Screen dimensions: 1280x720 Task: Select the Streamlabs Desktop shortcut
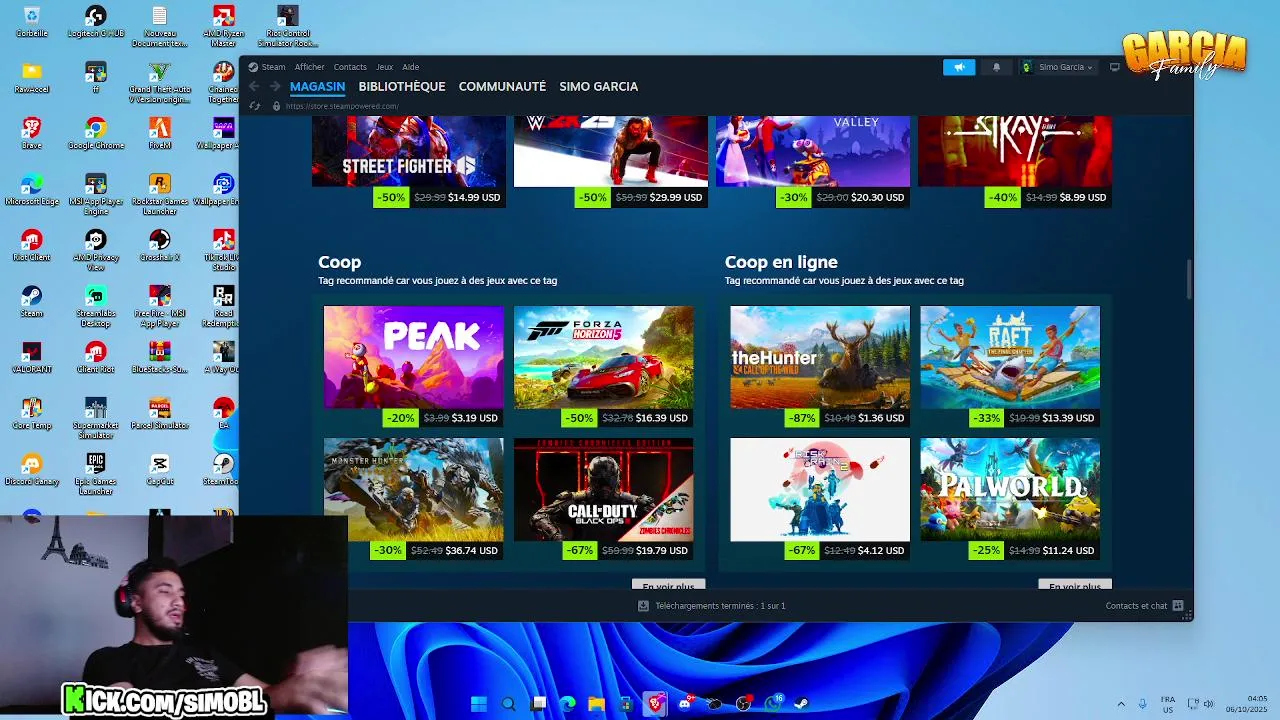[96, 306]
